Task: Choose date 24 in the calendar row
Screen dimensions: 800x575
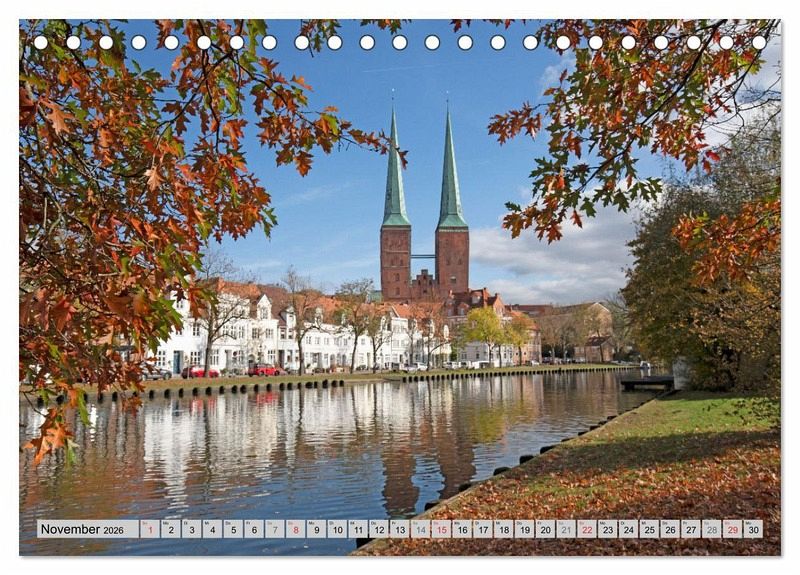Action: click(629, 529)
